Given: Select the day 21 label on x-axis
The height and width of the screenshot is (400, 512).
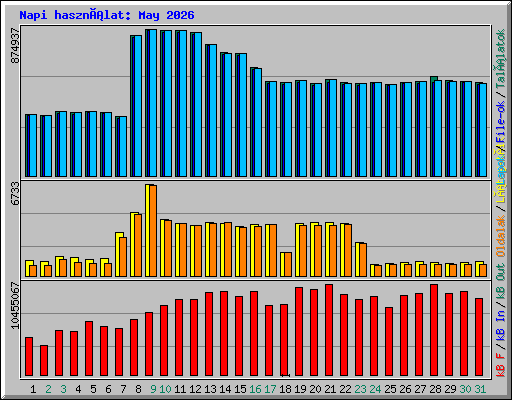Looking at the screenshot, I should (x=330, y=389).
